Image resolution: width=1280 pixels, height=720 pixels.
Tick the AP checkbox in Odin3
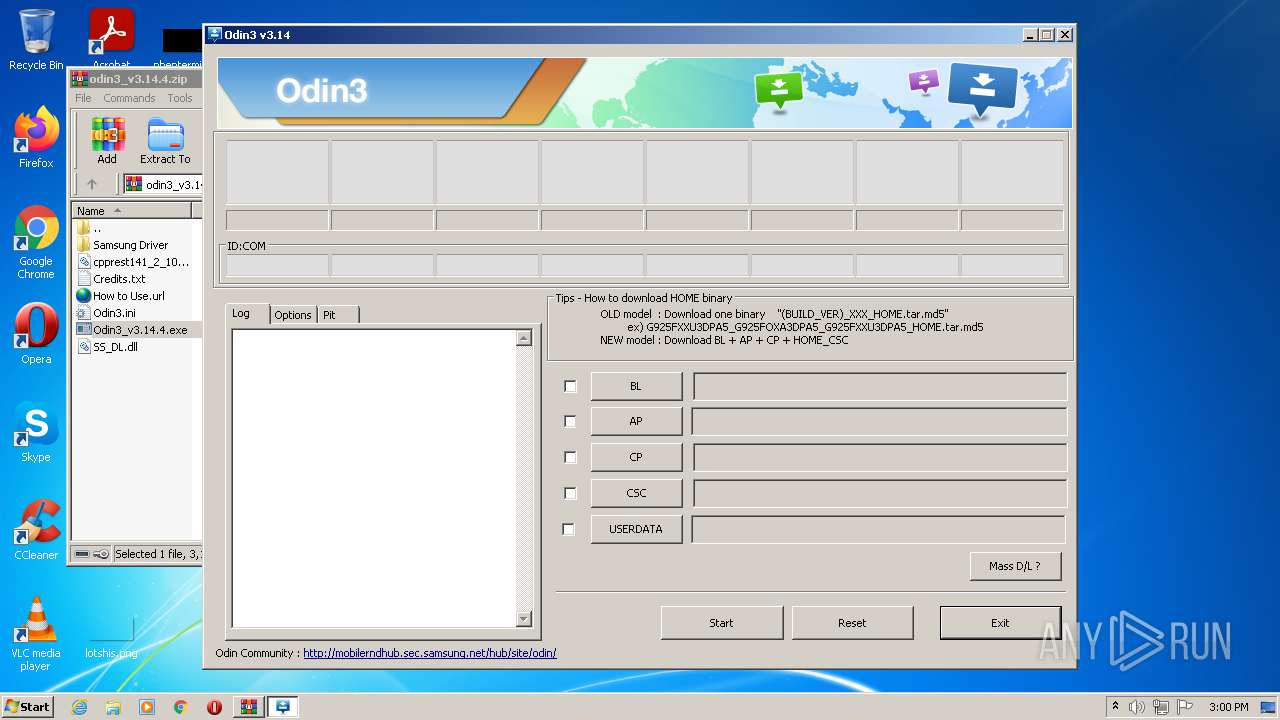click(570, 421)
